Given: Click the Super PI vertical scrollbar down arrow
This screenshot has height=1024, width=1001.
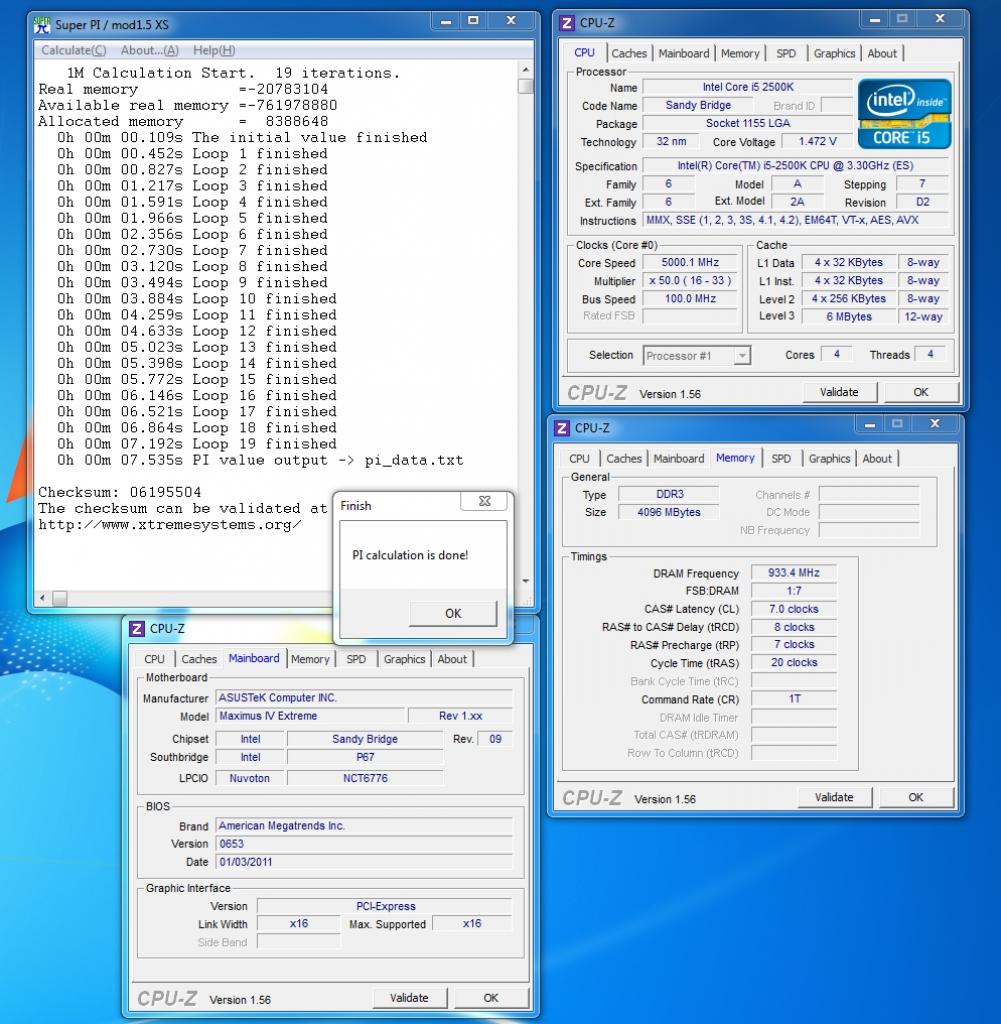Looking at the screenshot, I should pyautogui.click(x=526, y=581).
